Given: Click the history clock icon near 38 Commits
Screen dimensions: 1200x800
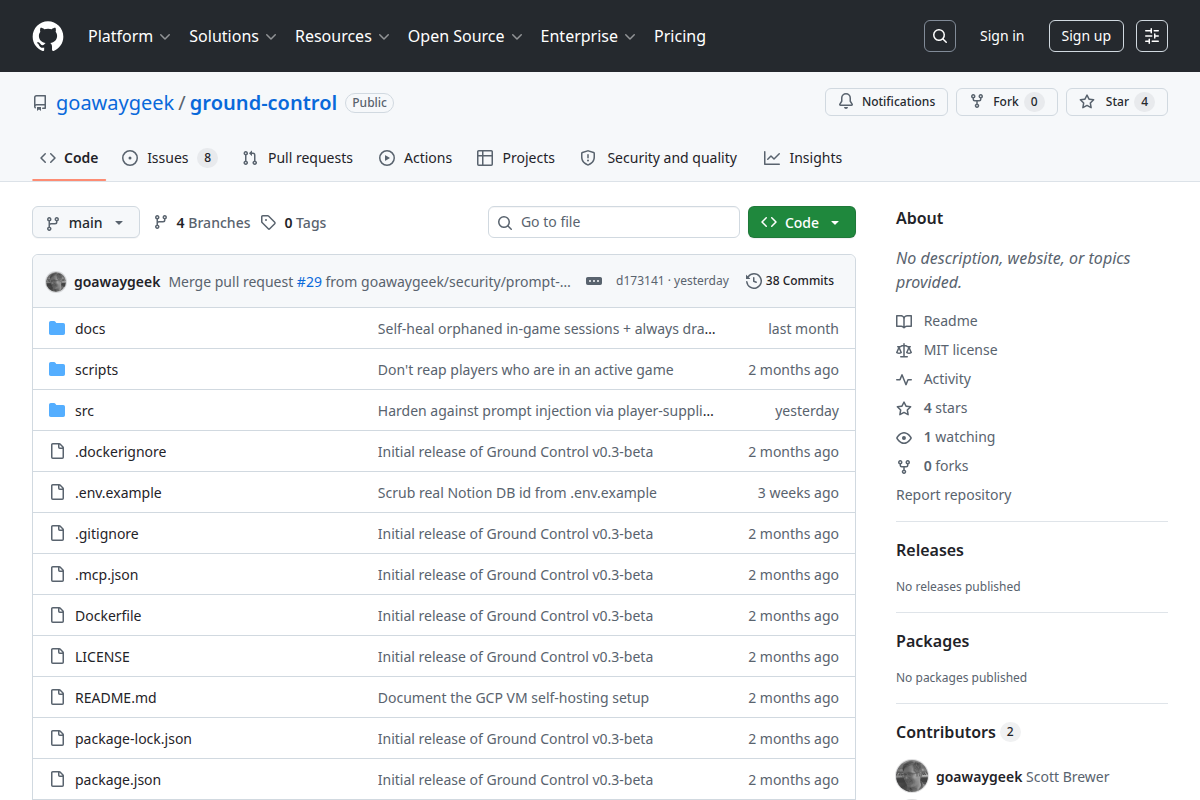Looking at the screenshot, I should pyautogui.click(x=753, y=281).
